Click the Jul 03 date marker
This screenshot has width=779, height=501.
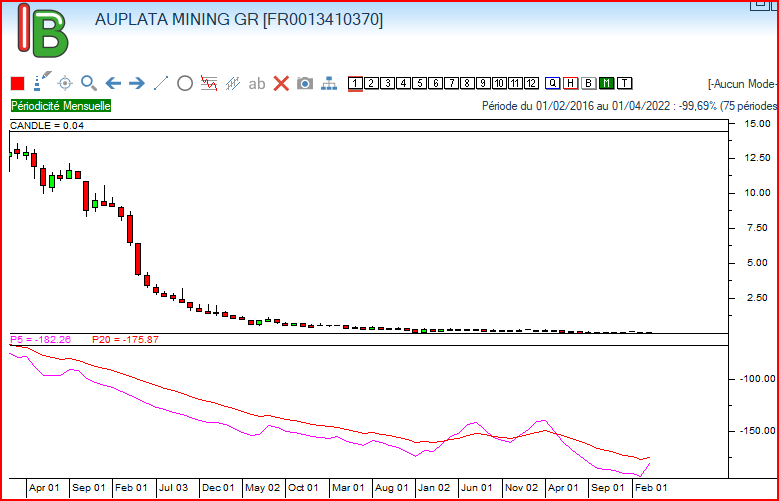(x=173, y=488)
